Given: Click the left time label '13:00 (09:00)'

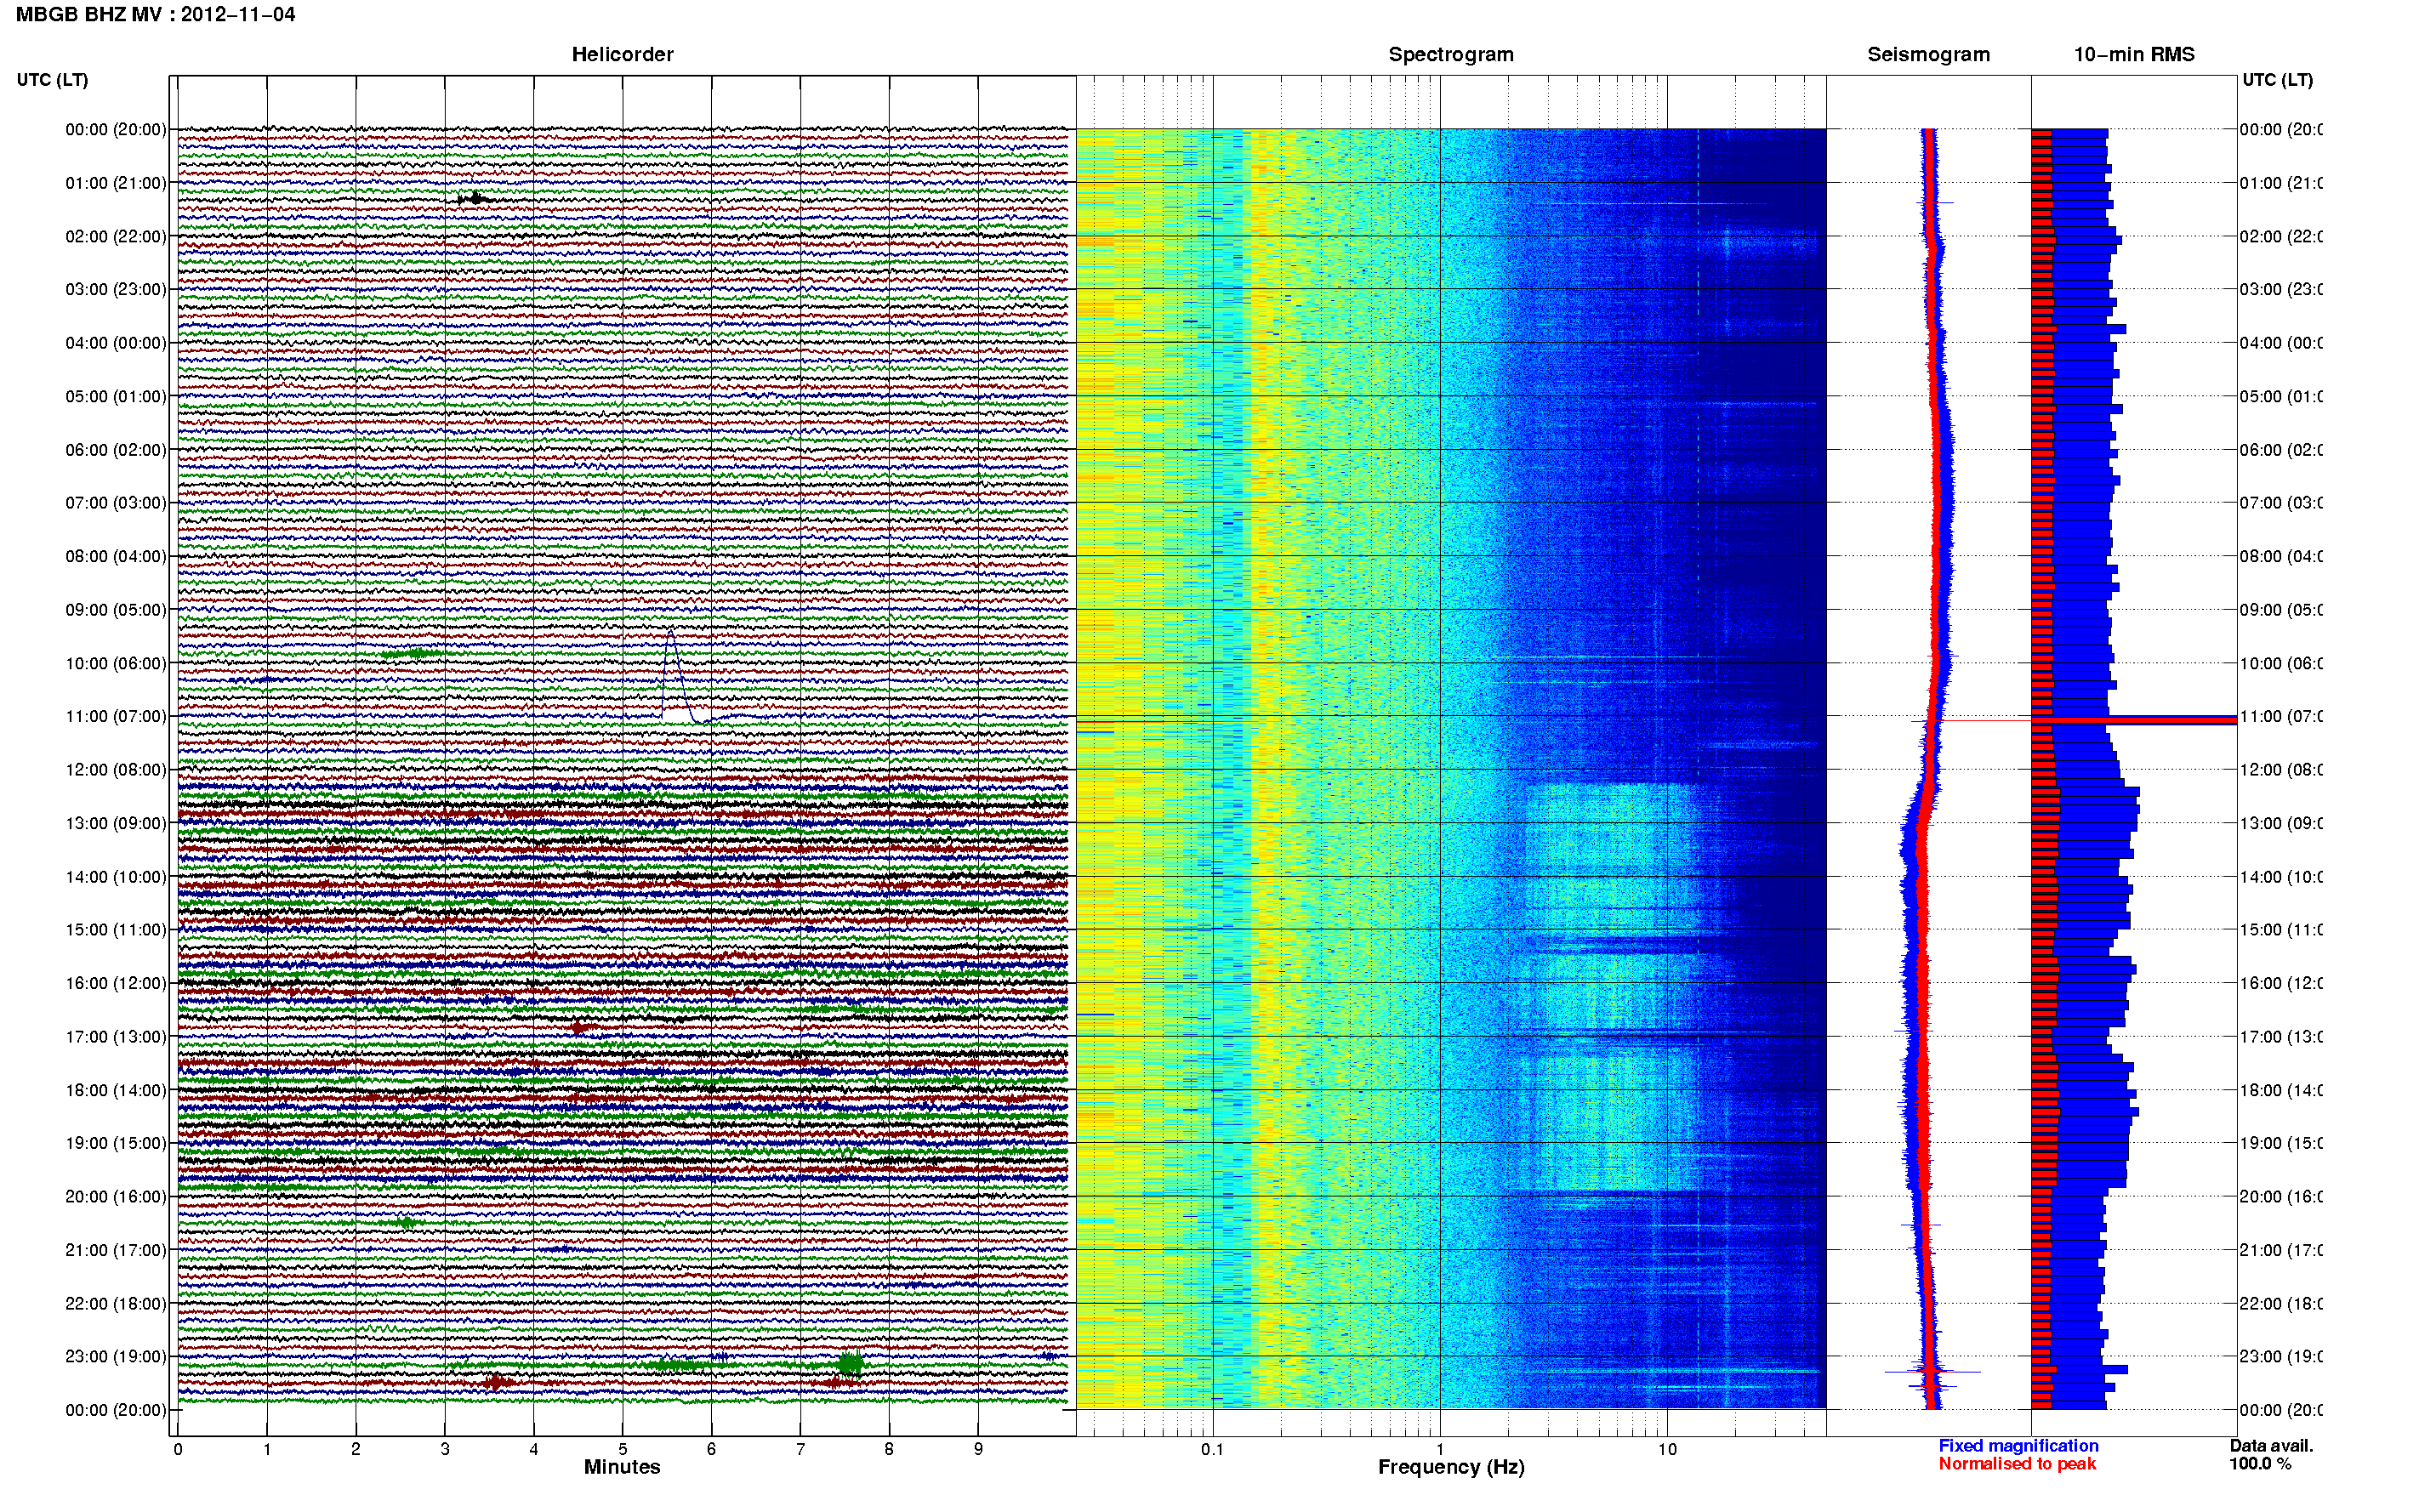Looking at the screenshot, I should (116, 823).
